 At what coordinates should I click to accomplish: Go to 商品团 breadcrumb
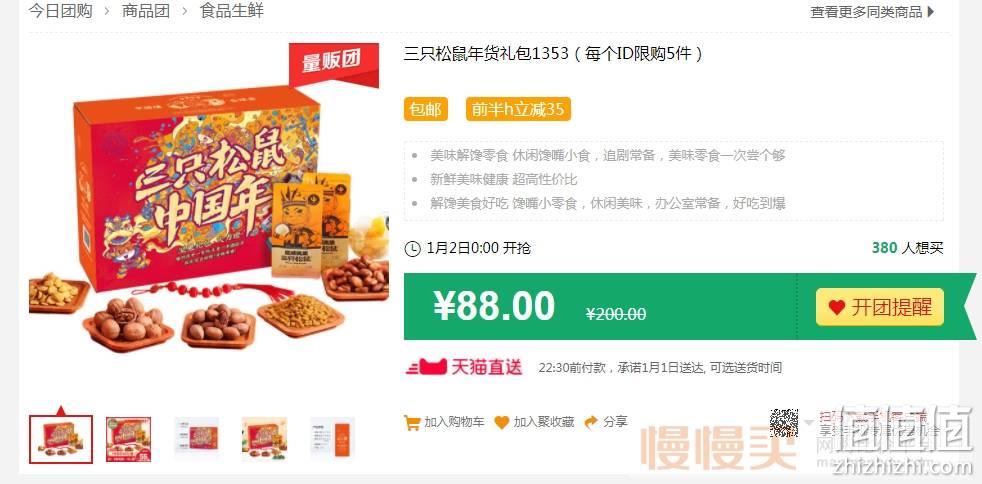(146, 11)
